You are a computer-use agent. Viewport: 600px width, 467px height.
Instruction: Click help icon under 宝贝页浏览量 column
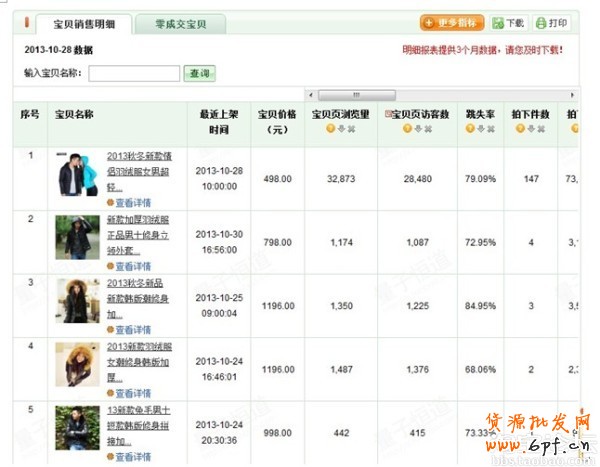[330, 130]
